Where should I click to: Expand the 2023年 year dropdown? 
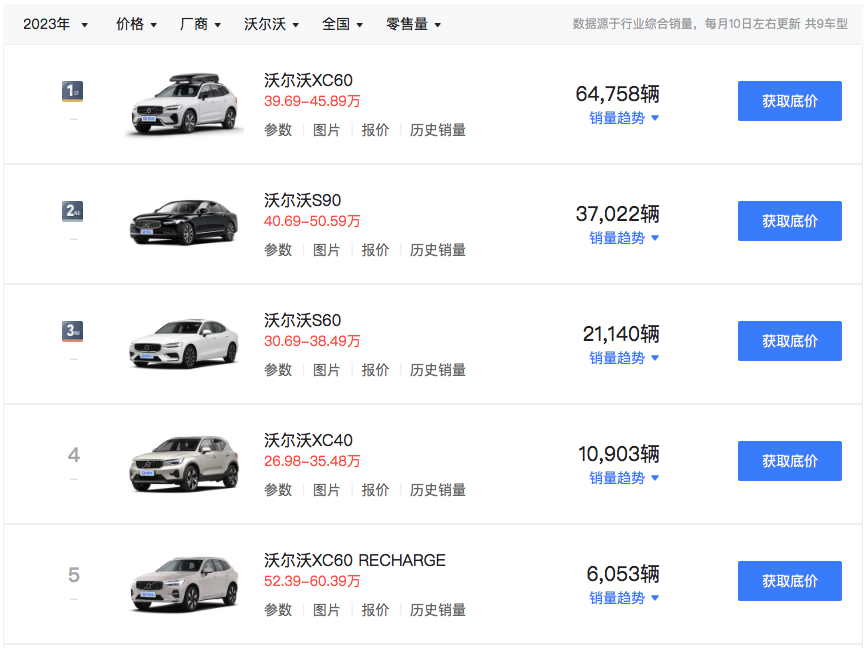click(55, 24)
